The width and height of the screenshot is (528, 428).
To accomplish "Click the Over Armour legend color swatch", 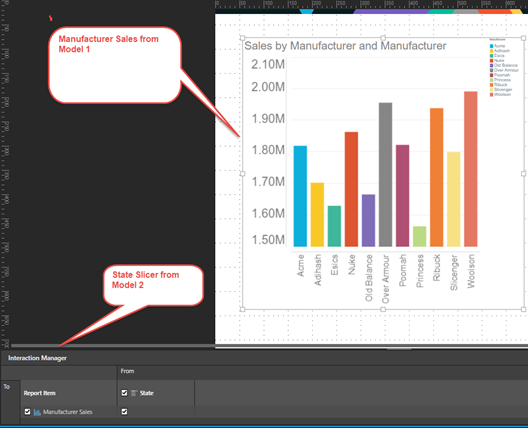I will pos(492,70).
